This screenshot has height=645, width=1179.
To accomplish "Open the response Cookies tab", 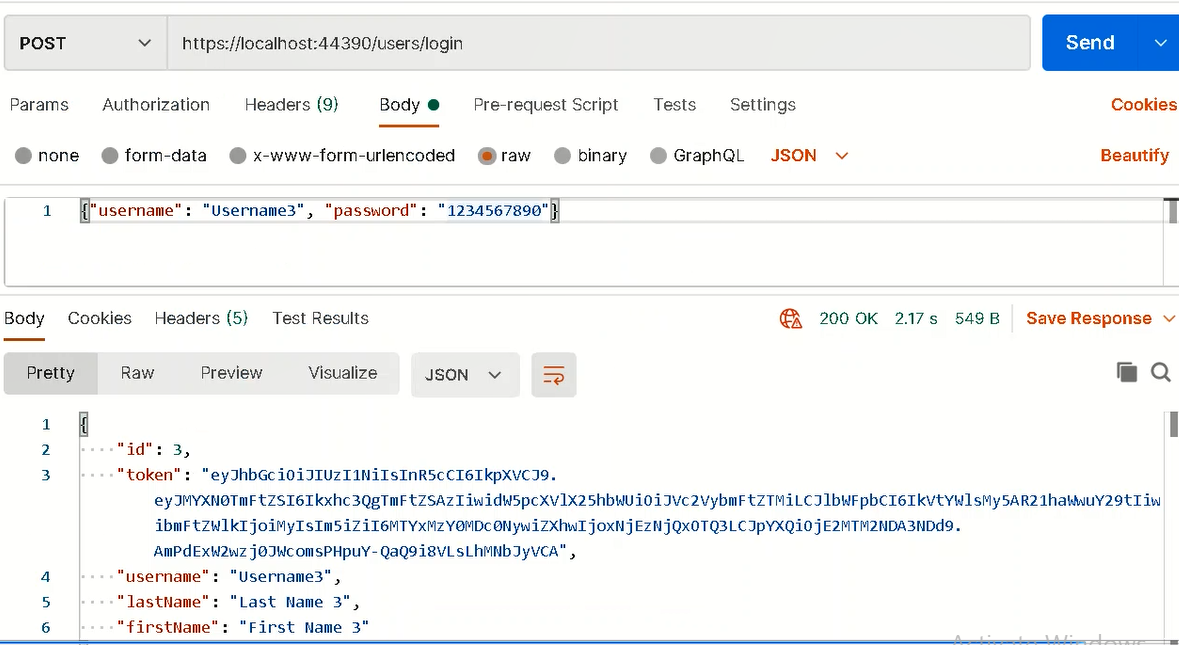I will click(99, 319).
